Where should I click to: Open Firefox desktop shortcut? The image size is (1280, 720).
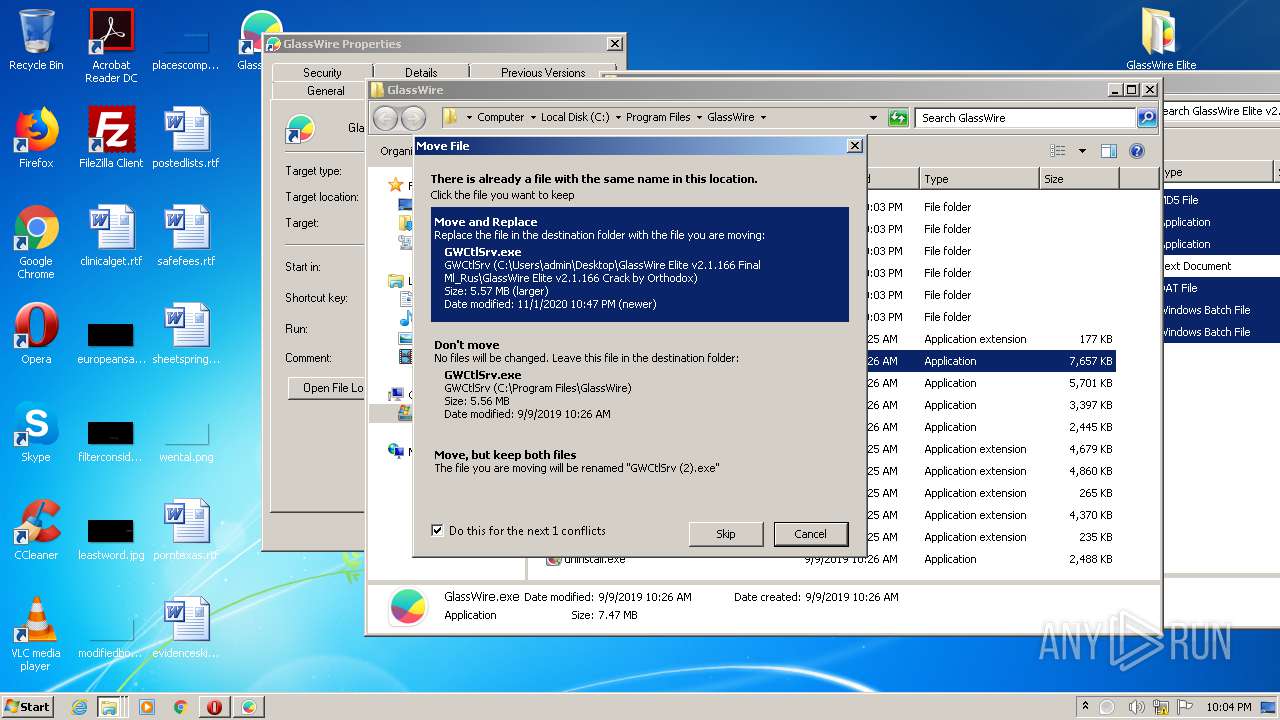(x=36, y=138)
